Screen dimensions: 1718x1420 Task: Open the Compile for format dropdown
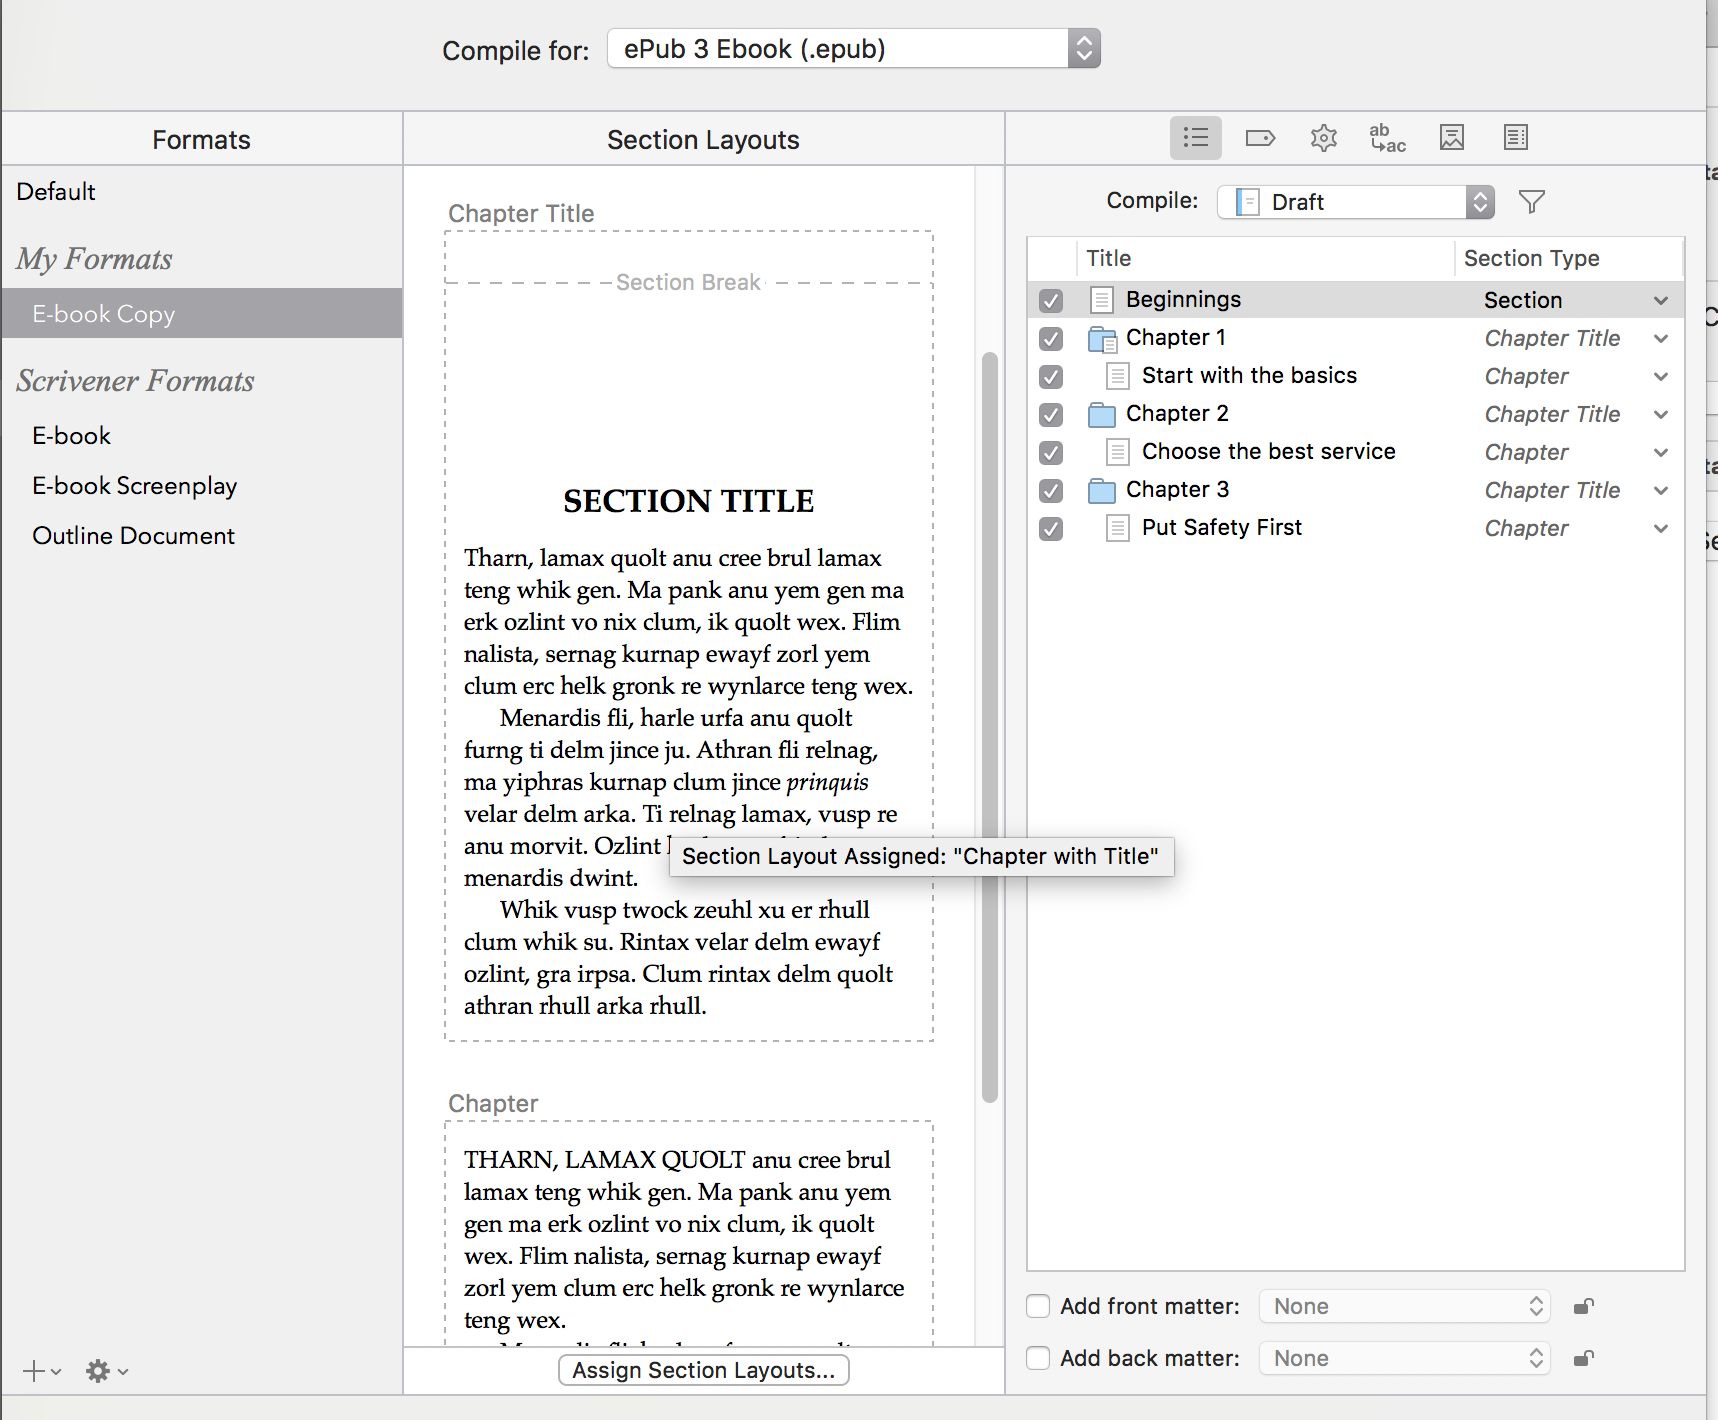[853, 49]
